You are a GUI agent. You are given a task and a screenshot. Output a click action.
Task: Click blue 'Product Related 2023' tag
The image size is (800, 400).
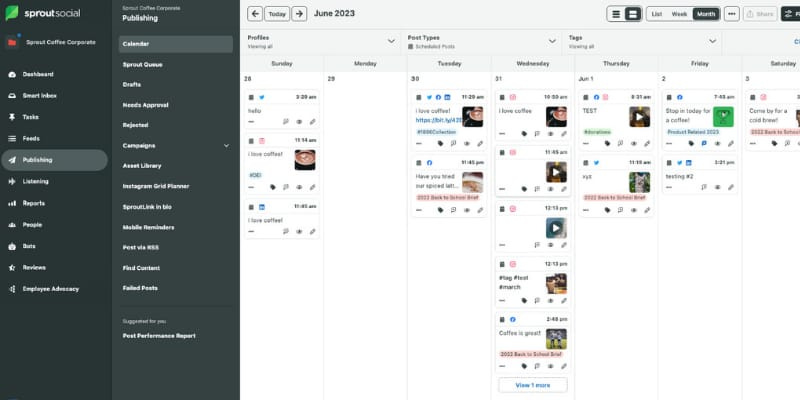(x=693, y=132)
